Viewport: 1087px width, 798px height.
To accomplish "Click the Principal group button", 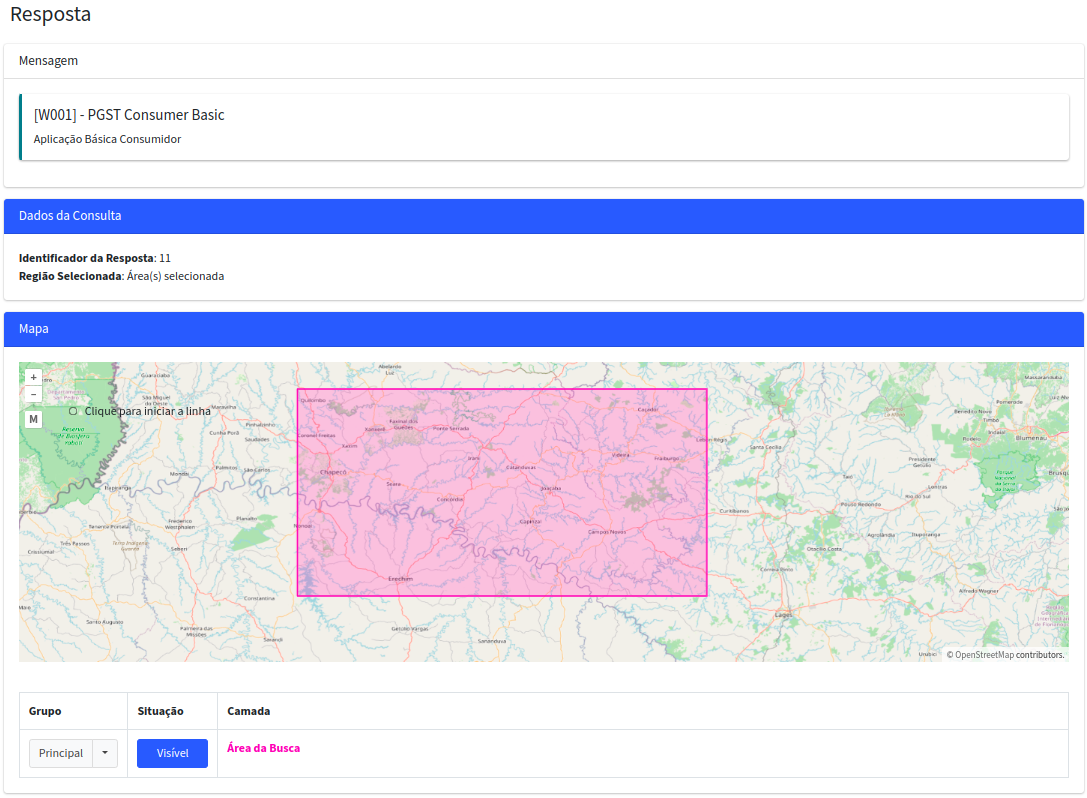I will tap(61, 753).
